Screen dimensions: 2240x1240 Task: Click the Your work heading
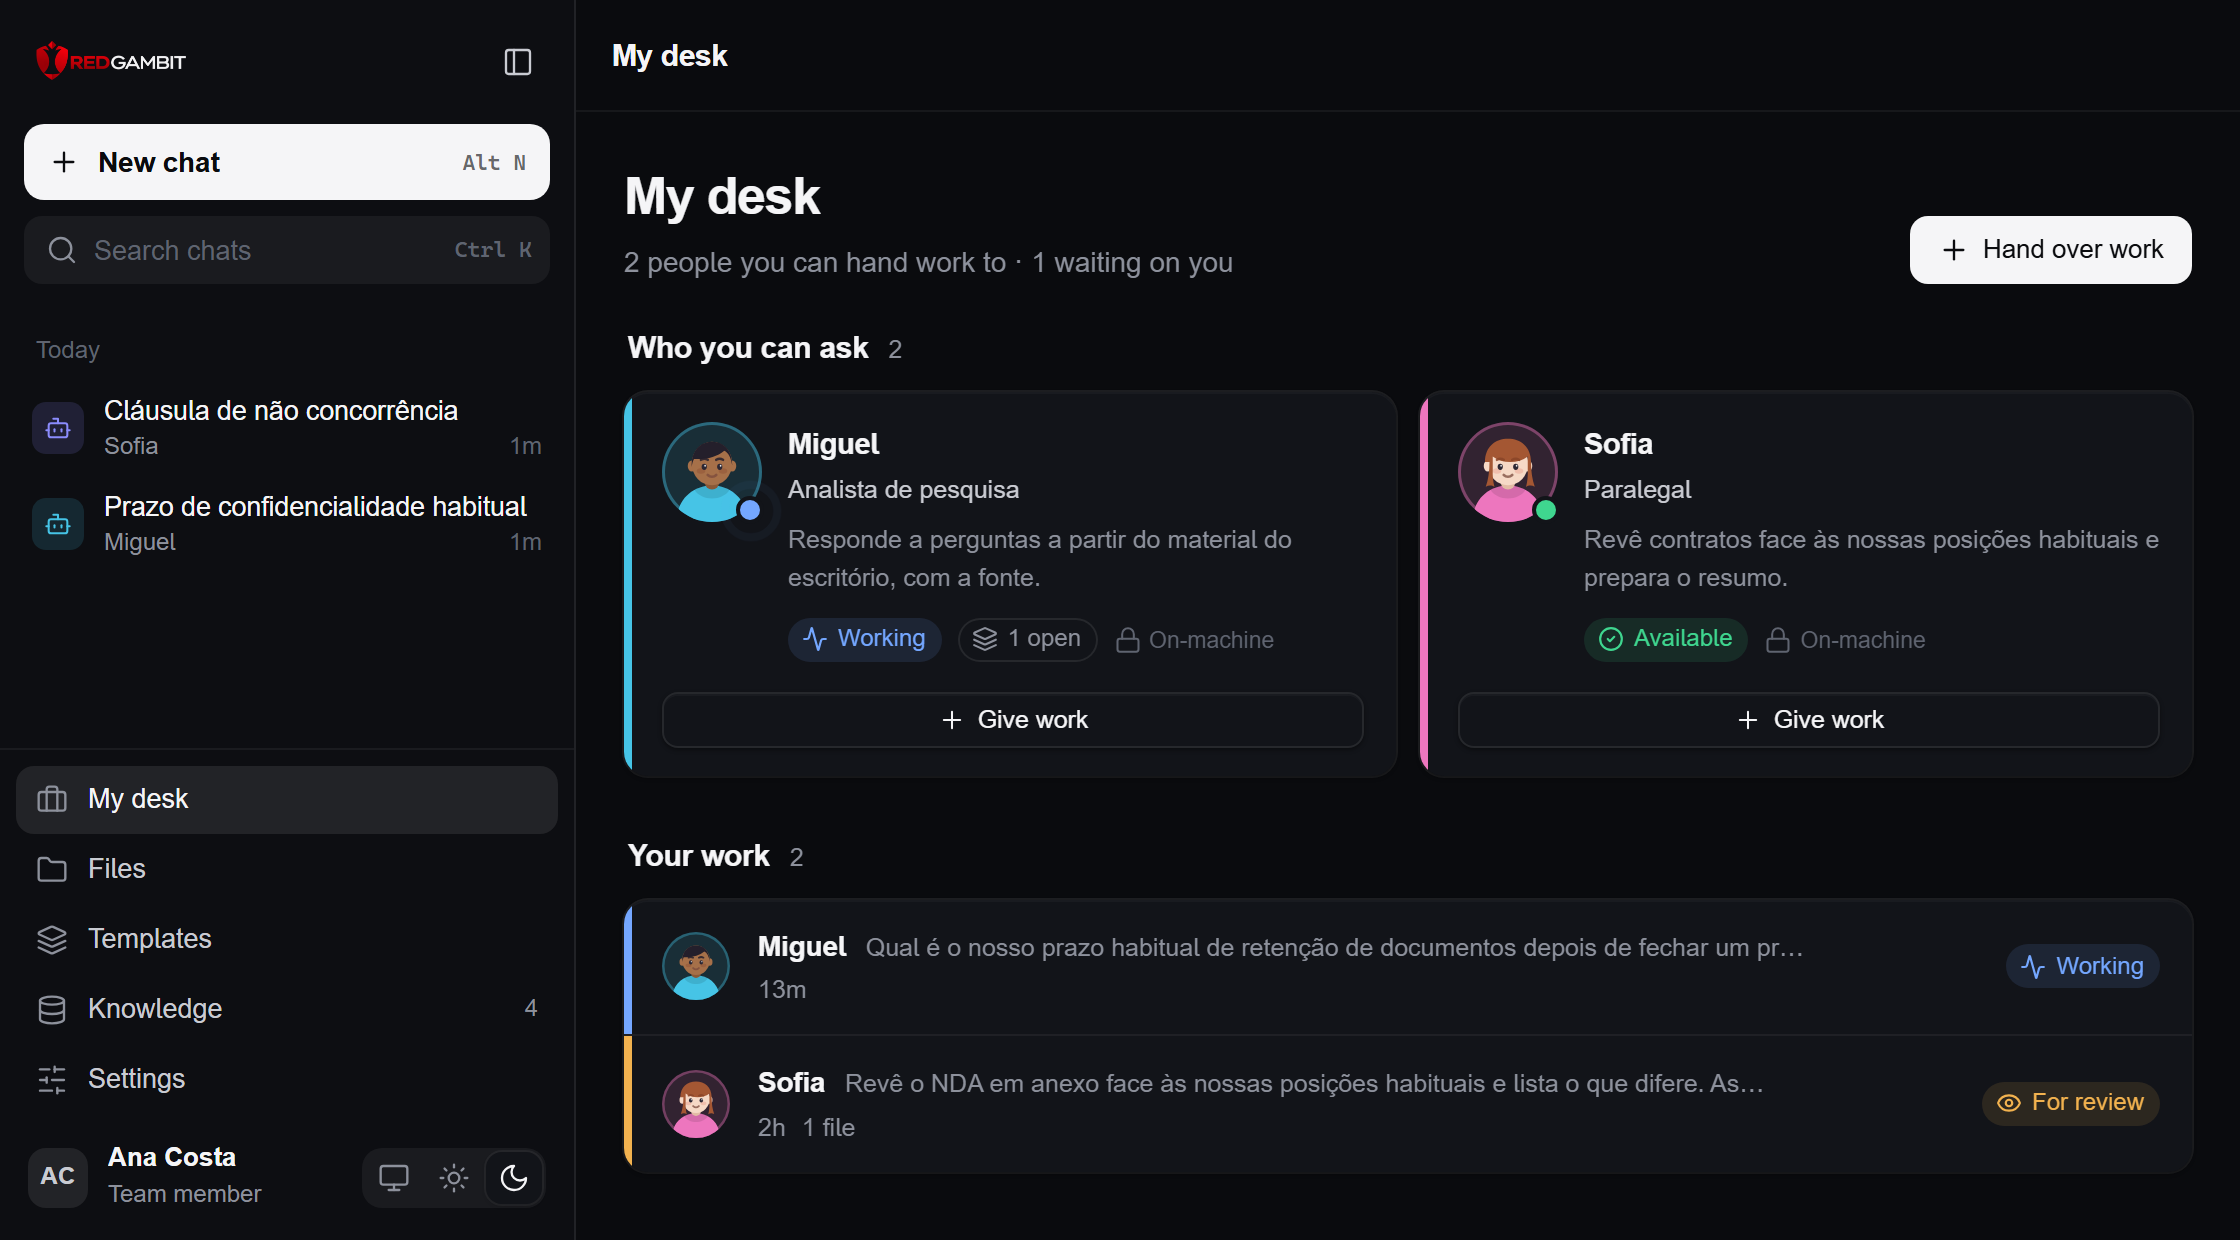699,856
